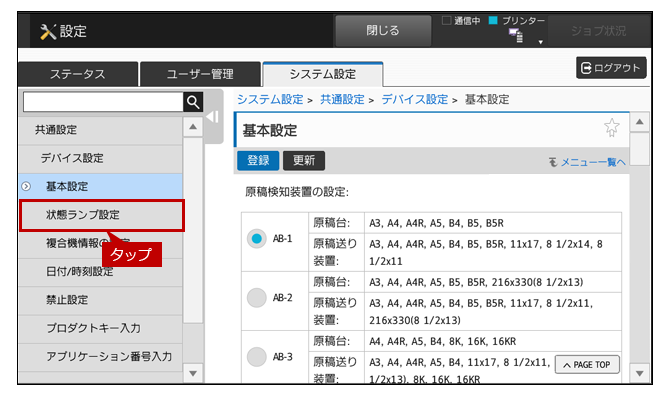
Task: Click the settings wrench icon
Action: click(48, 31)
